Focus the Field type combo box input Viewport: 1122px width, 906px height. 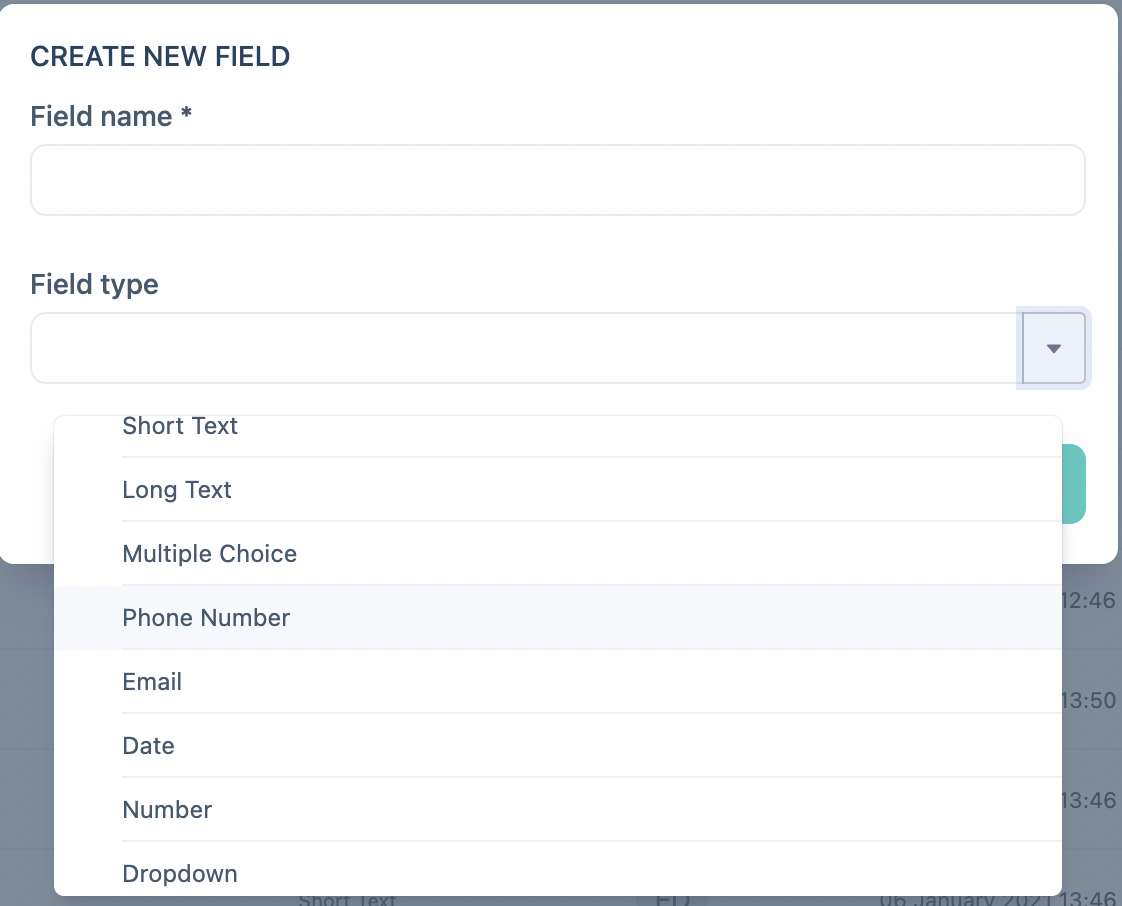526,348
